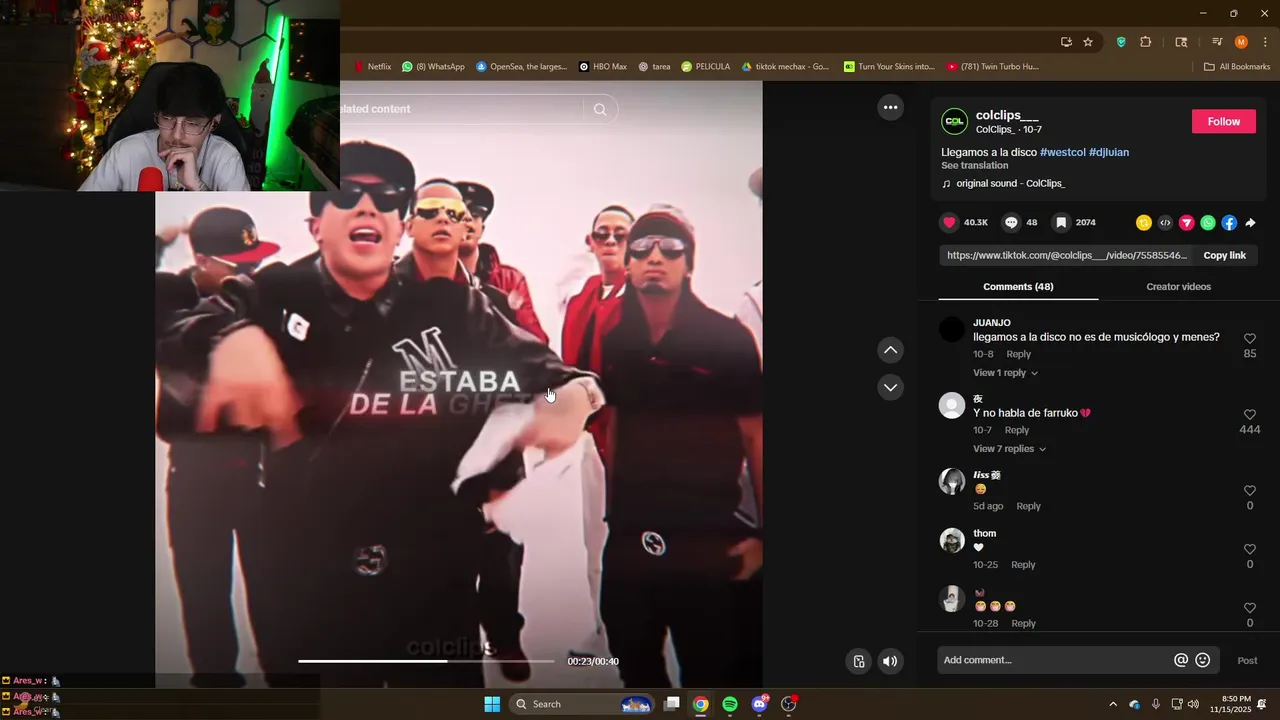Image resolution: width=1280 pixels, height=720 pixels.
Task: Open the #djluian hashtag
Action: click(x=1109, y=152)
